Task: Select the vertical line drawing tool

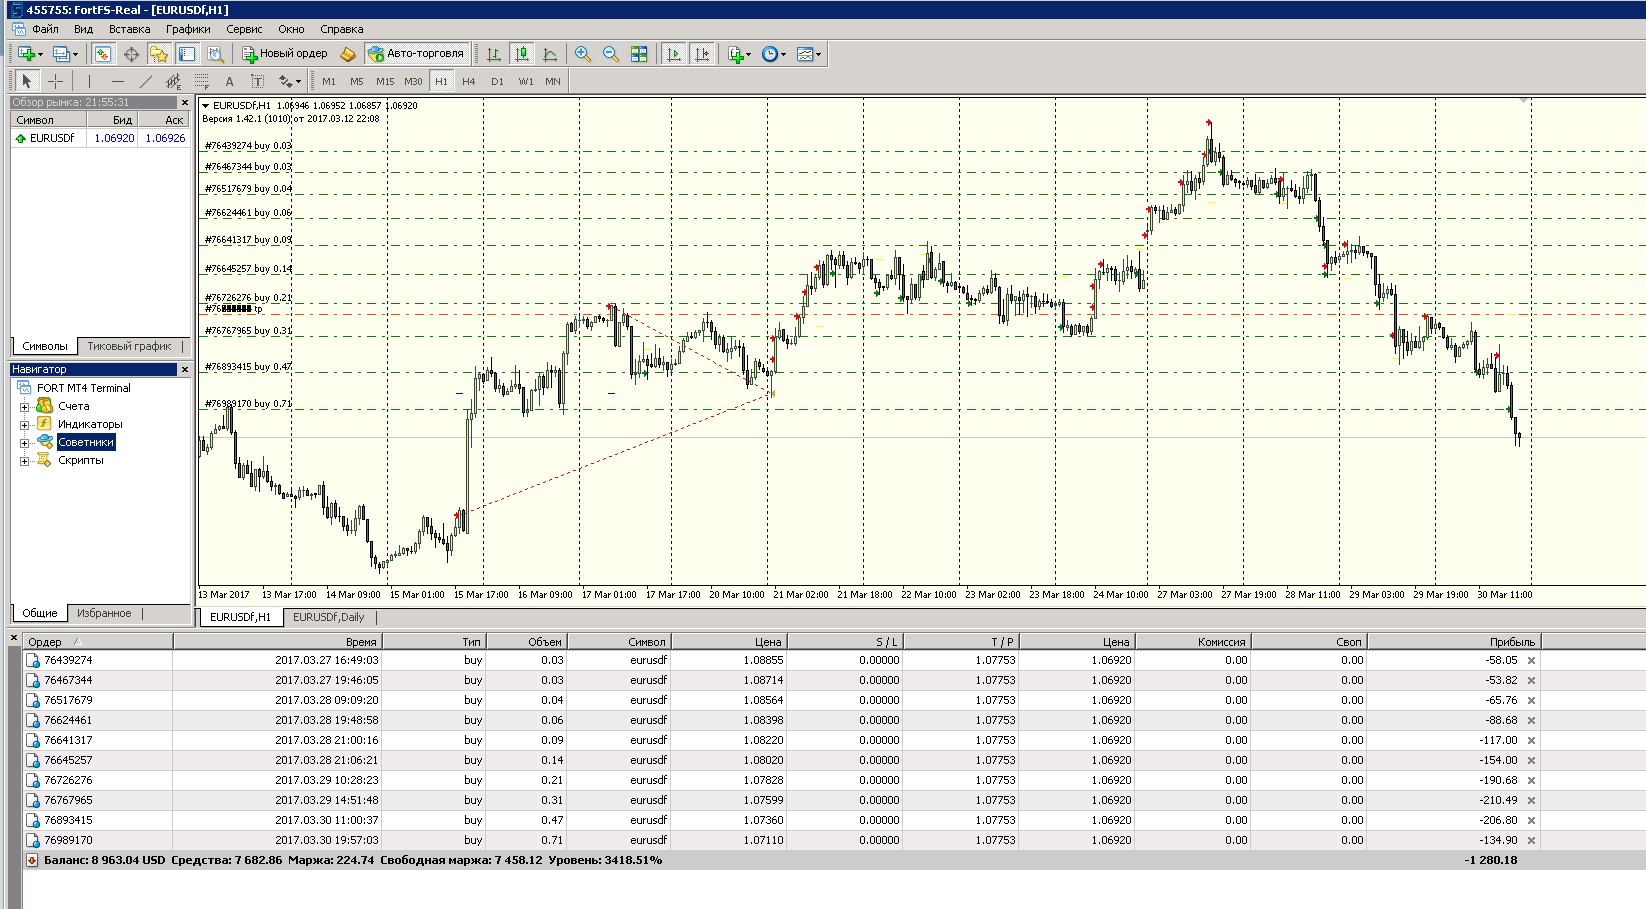Action: click(89, 81)
